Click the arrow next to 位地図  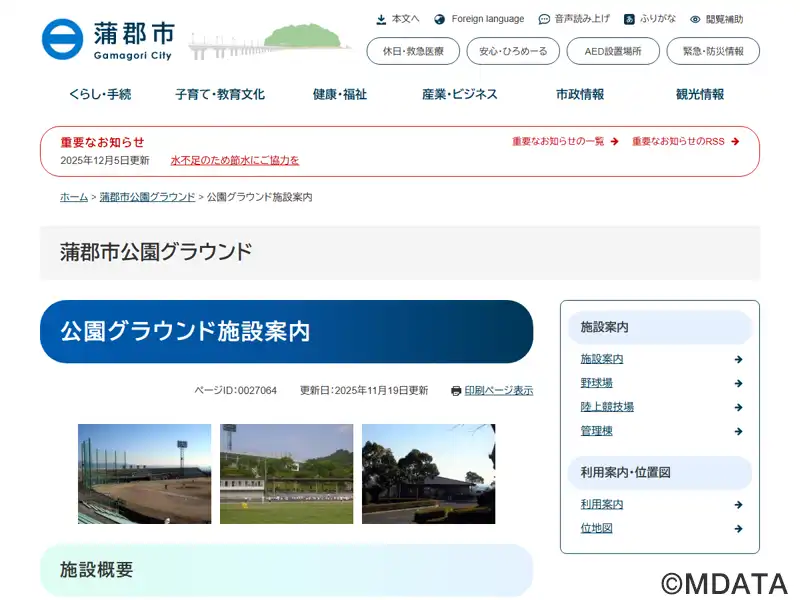pos(738,529)
